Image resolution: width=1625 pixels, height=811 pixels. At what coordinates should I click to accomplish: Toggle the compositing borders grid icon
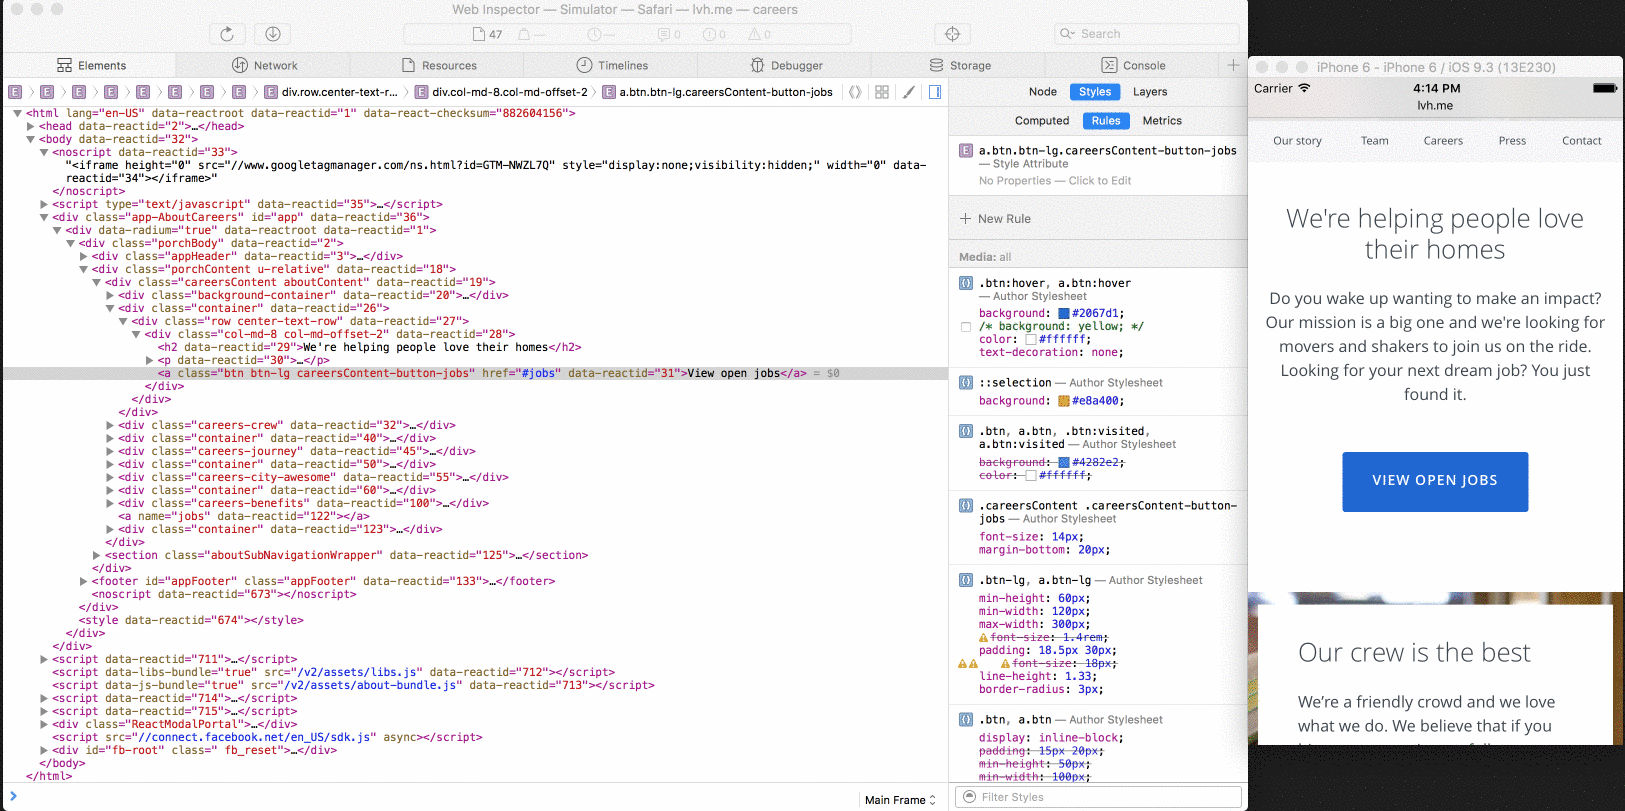(882, 92)
